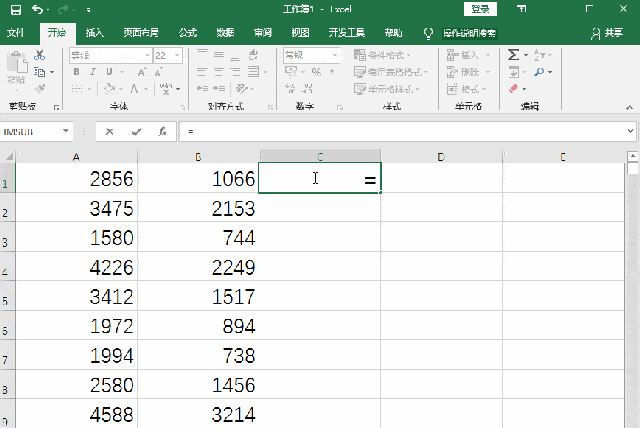Viewport: 640px width, 428px height.
Task: Open the Cell Styles 单元格样式 menu
Action: click(x=387, y=89)
